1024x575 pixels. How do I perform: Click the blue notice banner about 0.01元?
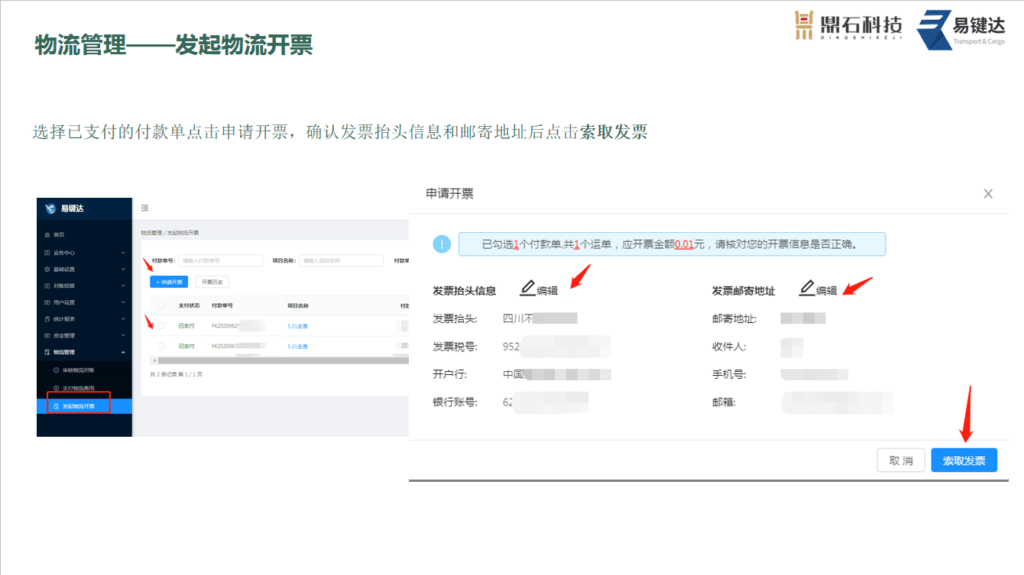pos(672,244)
